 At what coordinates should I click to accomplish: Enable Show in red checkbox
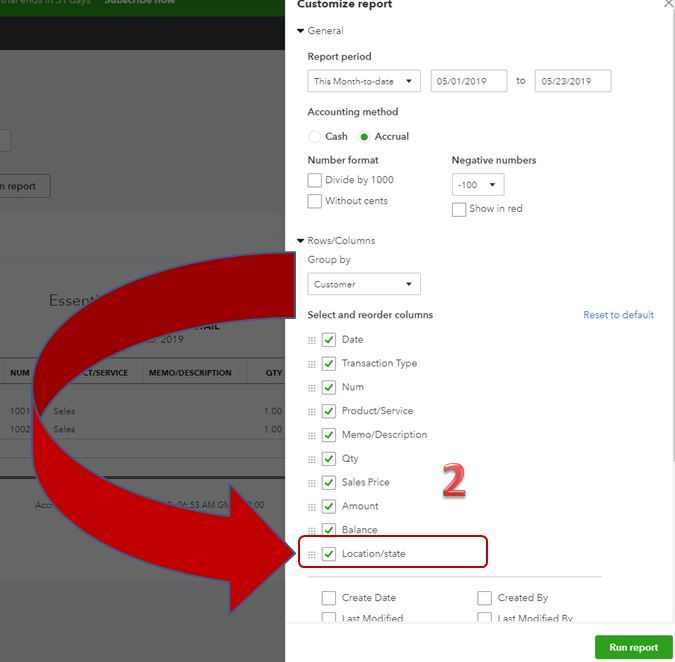coord(458,210)
